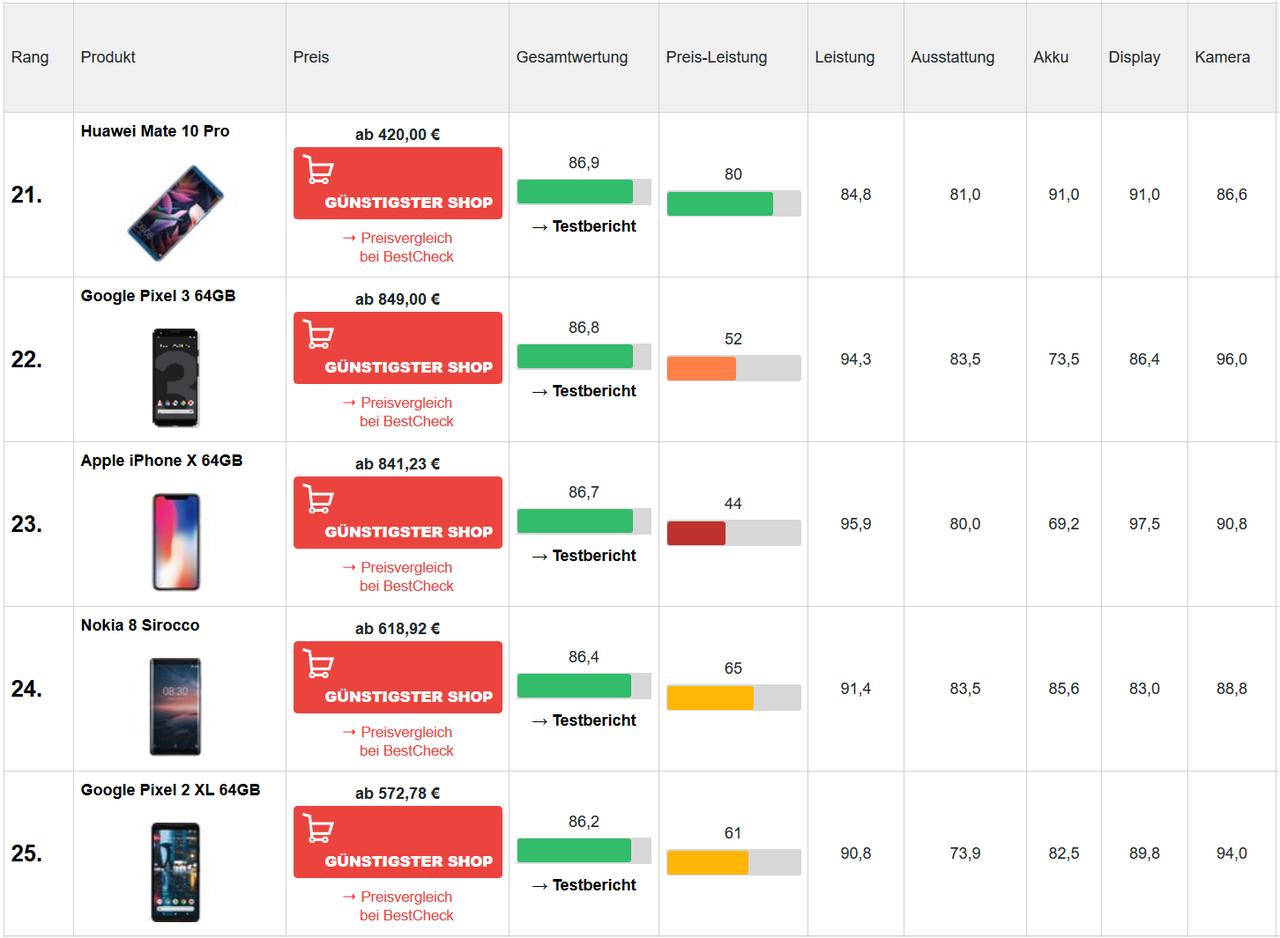The height and width of the screenshot is (938, 1280).
Task: Open Günstigster Shop for Google Pixel 2 XL
Action: pos(398,842)
